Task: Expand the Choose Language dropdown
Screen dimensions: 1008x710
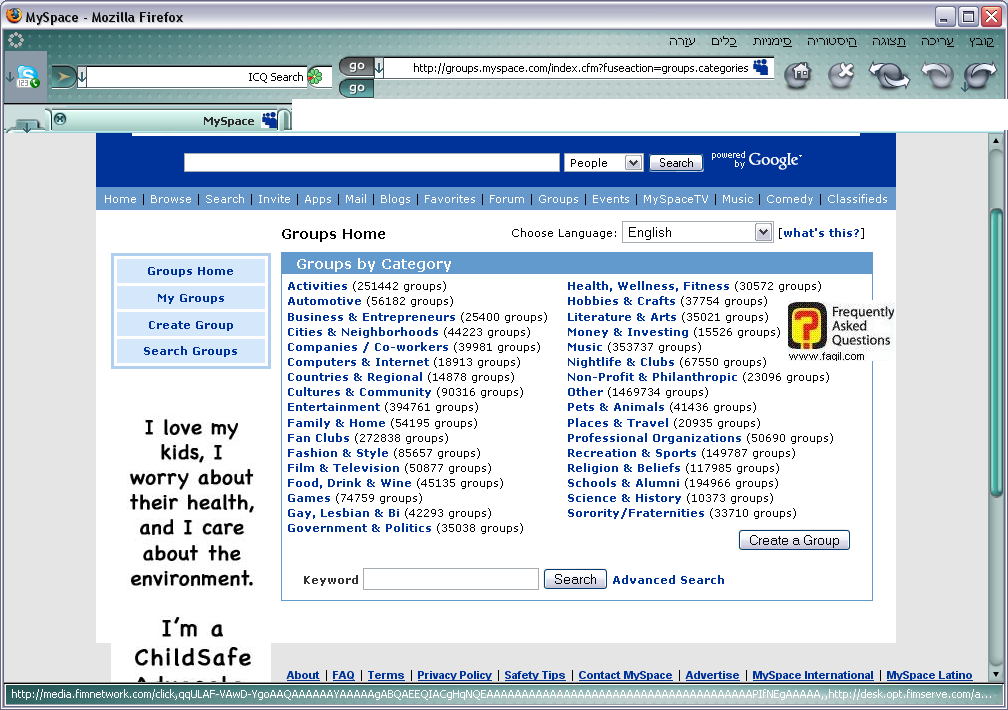Action: click(x=763, y=233)
